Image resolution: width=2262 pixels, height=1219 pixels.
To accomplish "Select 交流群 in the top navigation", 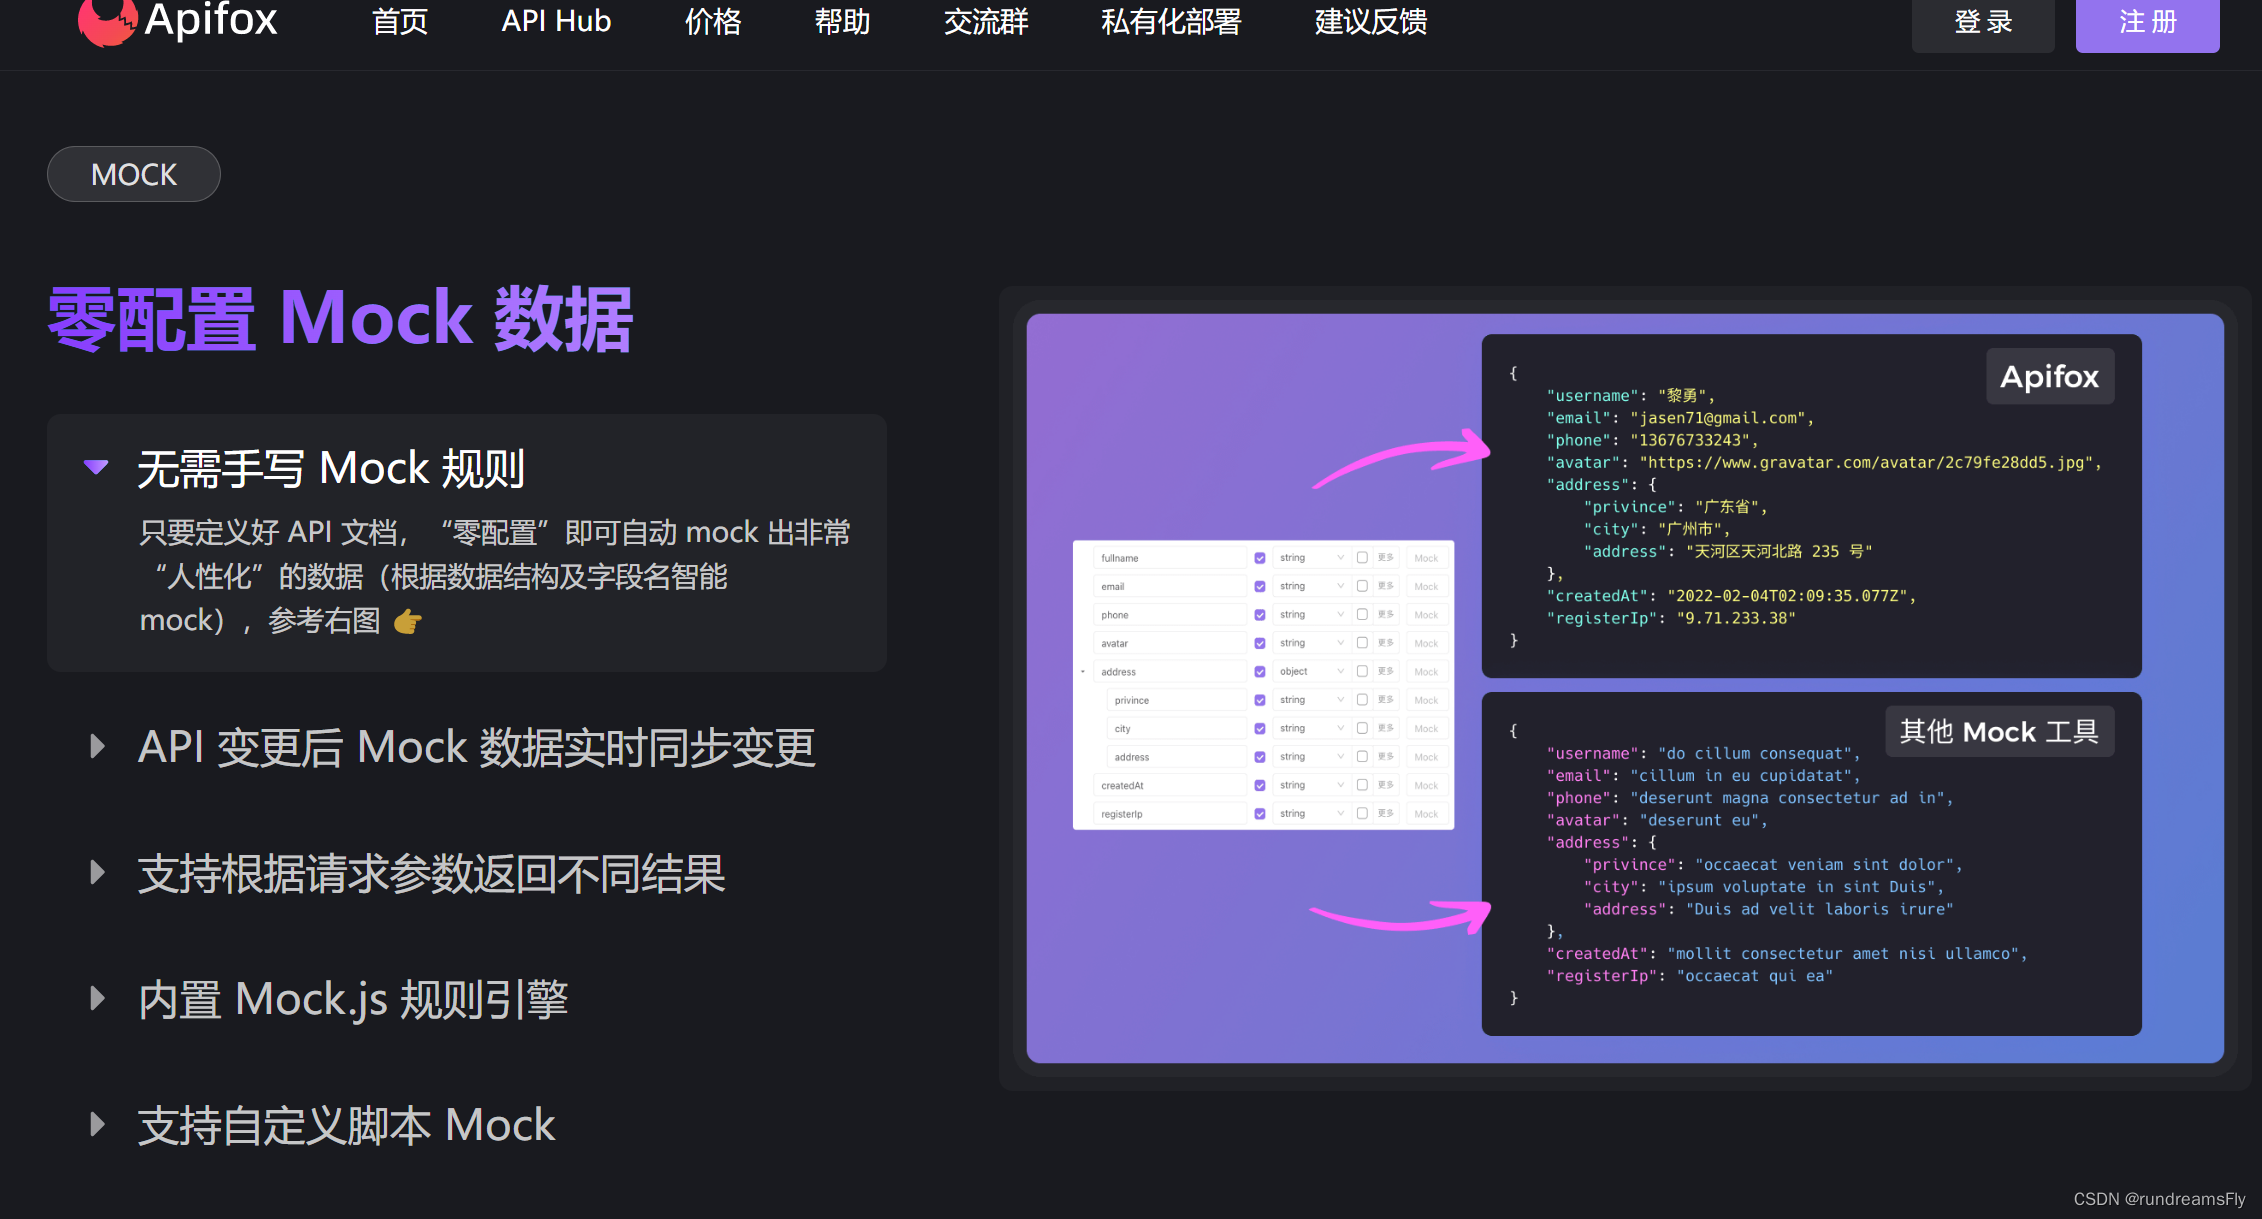I will 986,21.
